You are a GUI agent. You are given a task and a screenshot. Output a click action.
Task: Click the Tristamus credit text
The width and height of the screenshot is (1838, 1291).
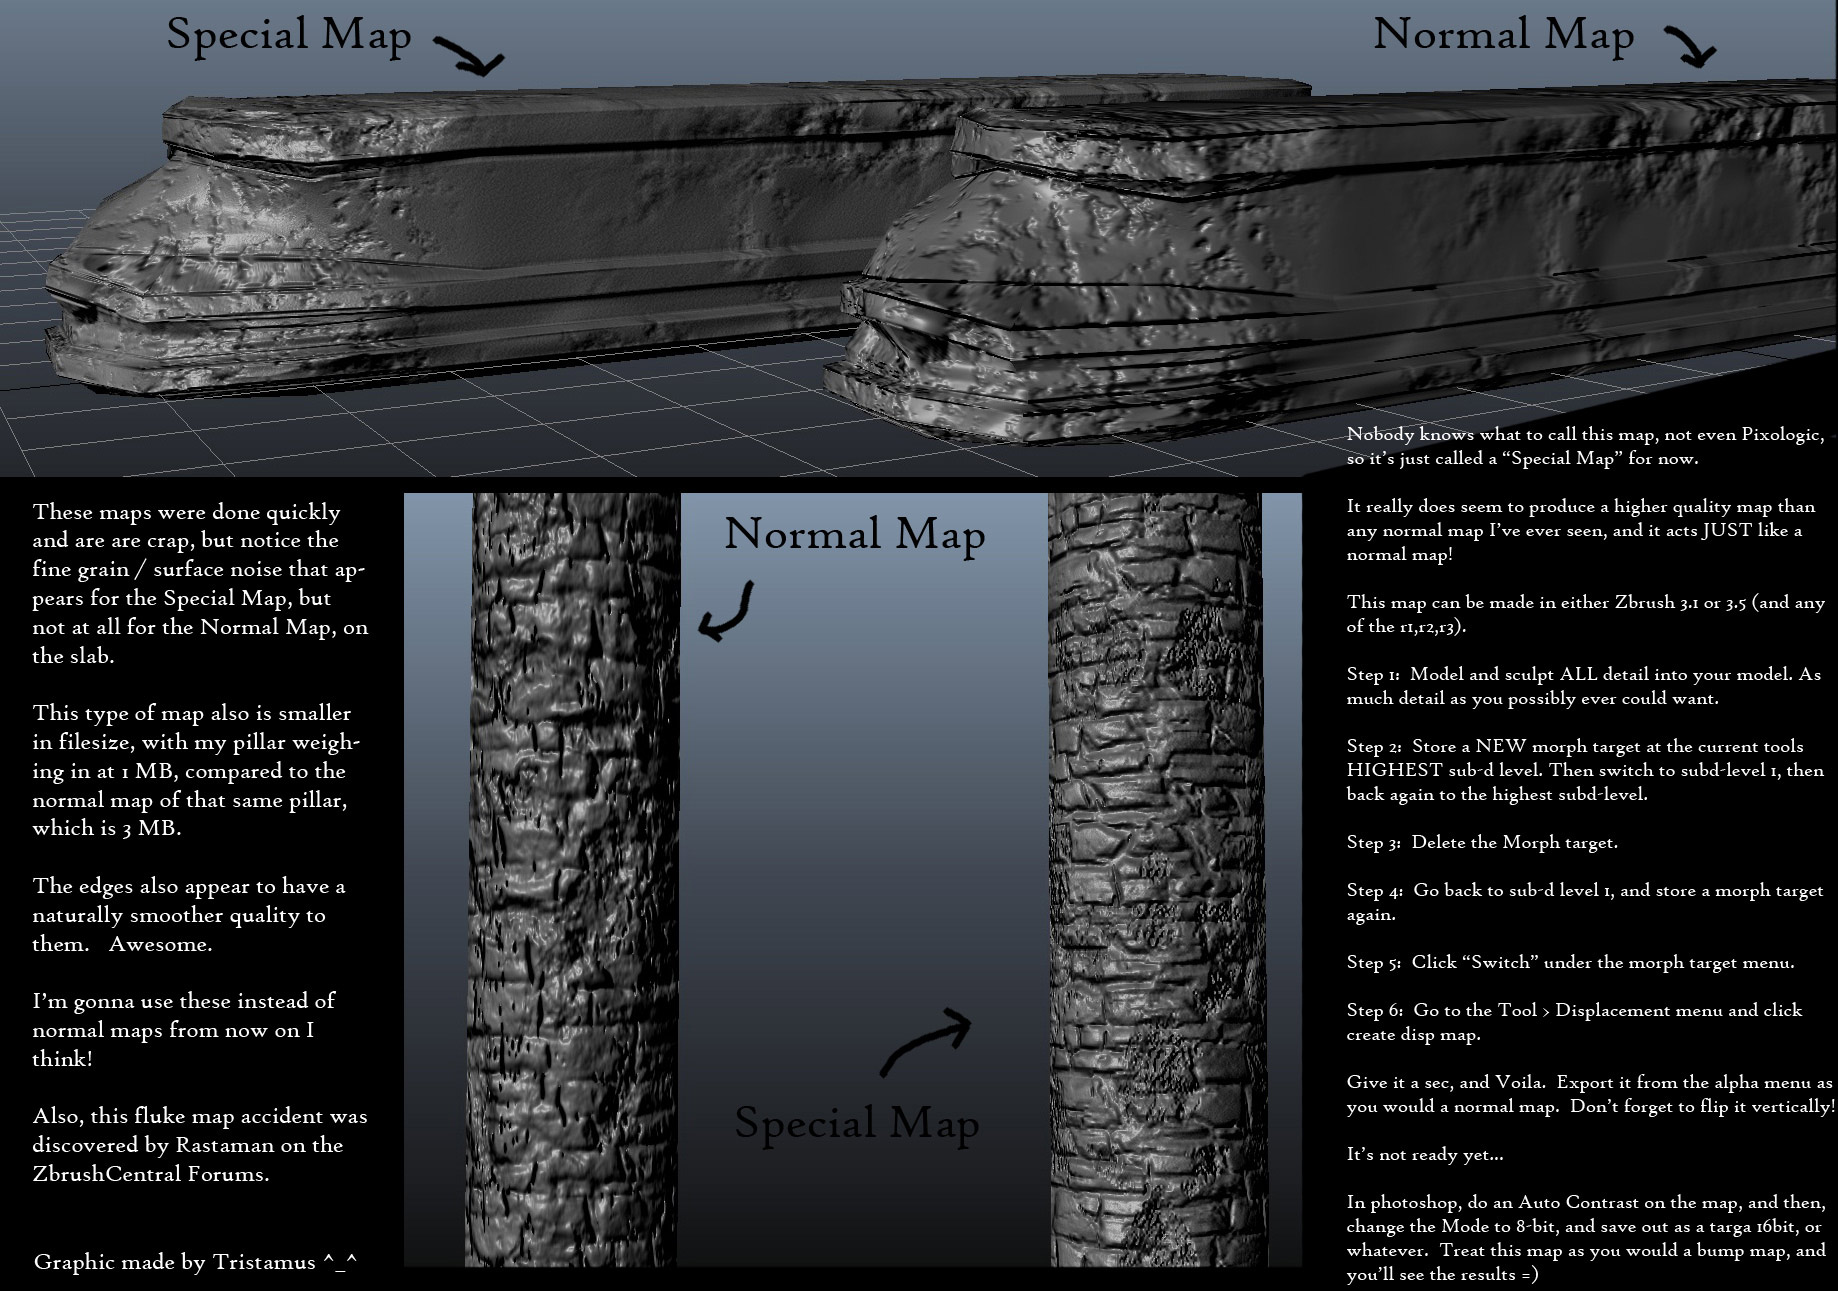coord(175,1262)
